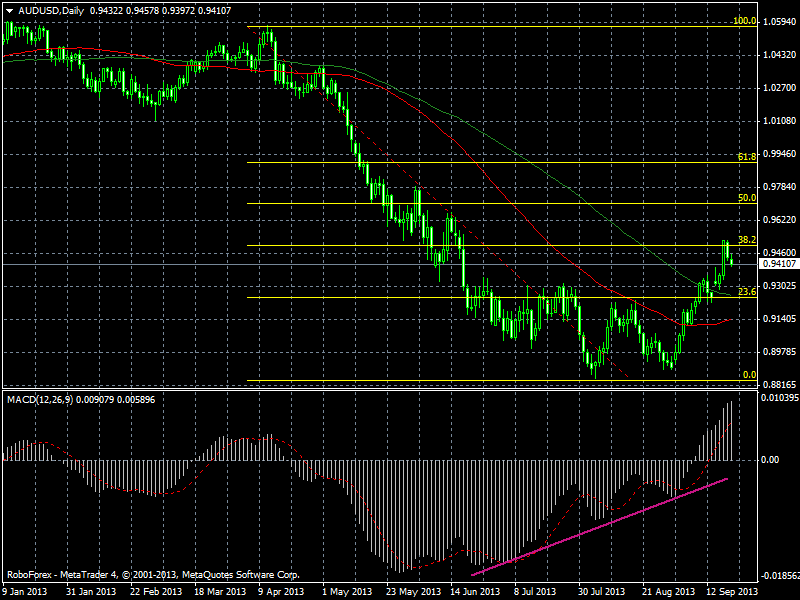Select the 100.0 Fibonacci level label
This screenshot has width=800, height=600.
click(x=744, y=21)
